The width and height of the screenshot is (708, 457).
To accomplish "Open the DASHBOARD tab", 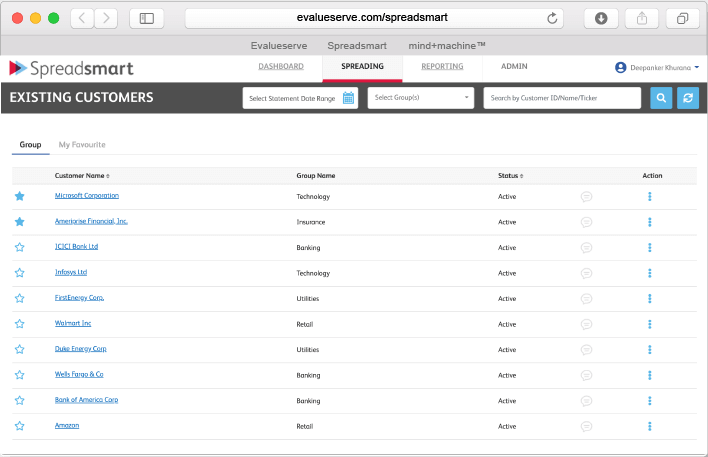I will (x=281, y=66).
